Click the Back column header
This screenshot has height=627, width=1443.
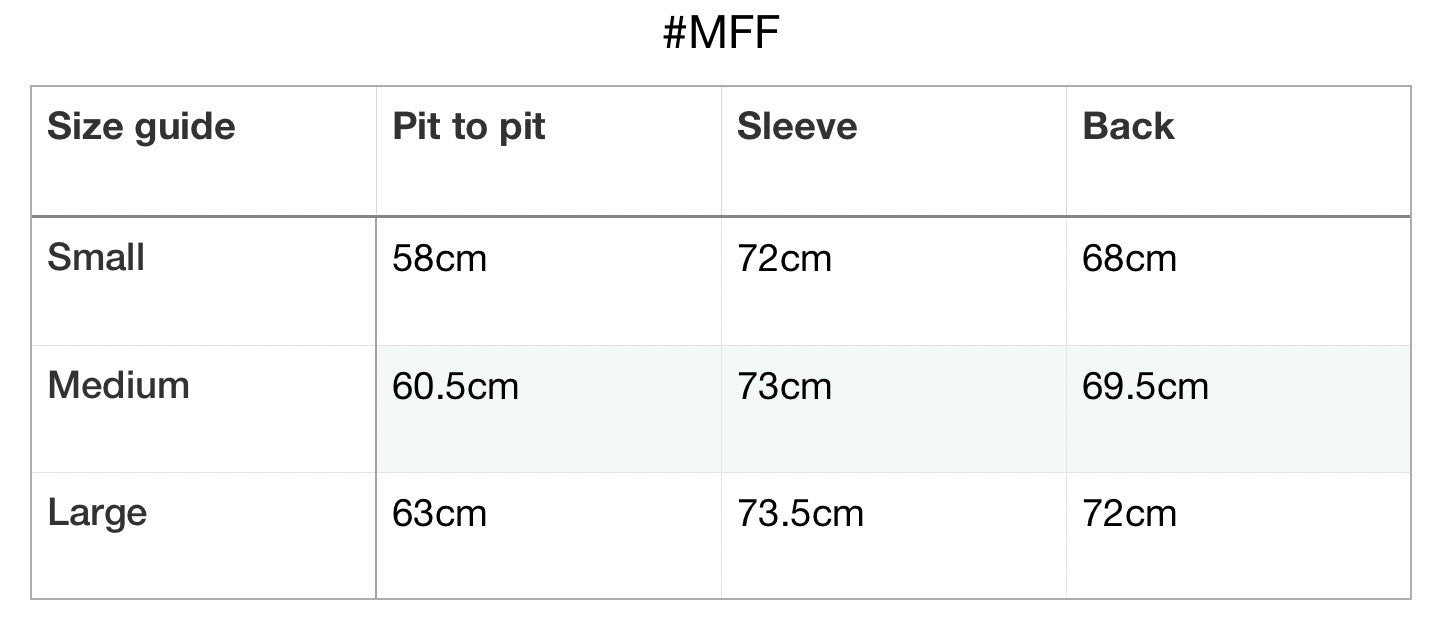pos(1128,127)
